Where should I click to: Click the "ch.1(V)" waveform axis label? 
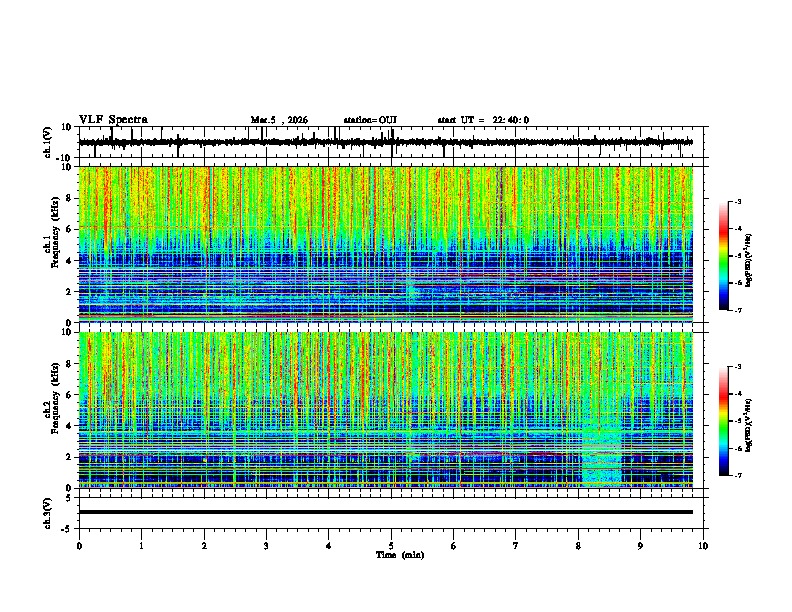[x=48, y=142]
